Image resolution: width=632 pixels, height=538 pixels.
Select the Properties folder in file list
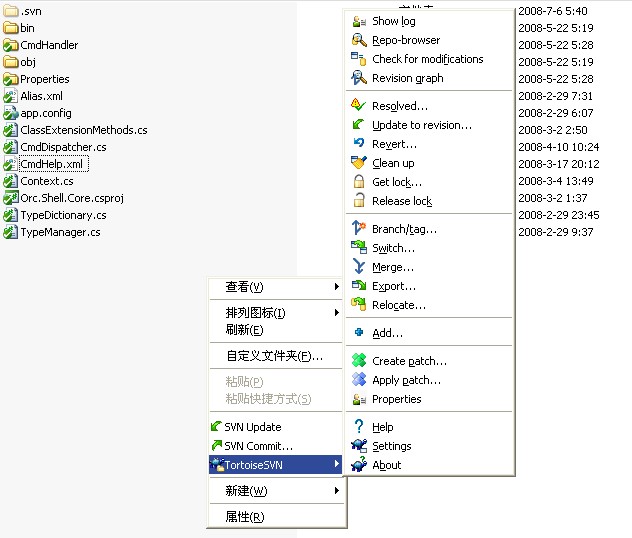coord(44,79)
